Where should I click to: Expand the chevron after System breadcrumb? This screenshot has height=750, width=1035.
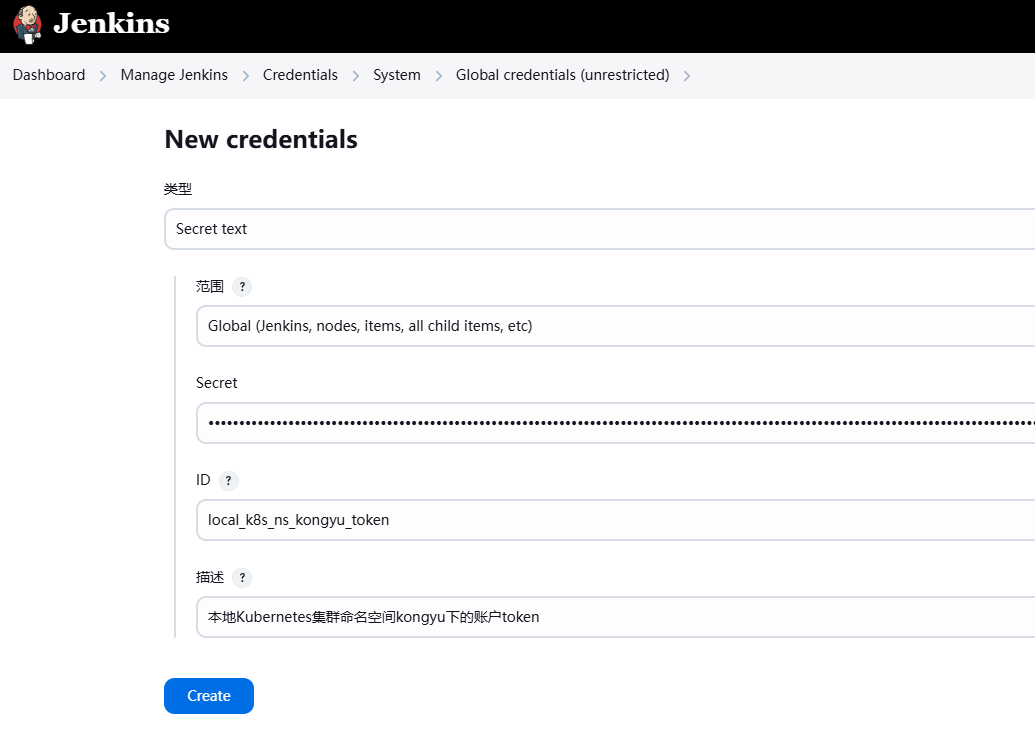[x=438, y=76]
